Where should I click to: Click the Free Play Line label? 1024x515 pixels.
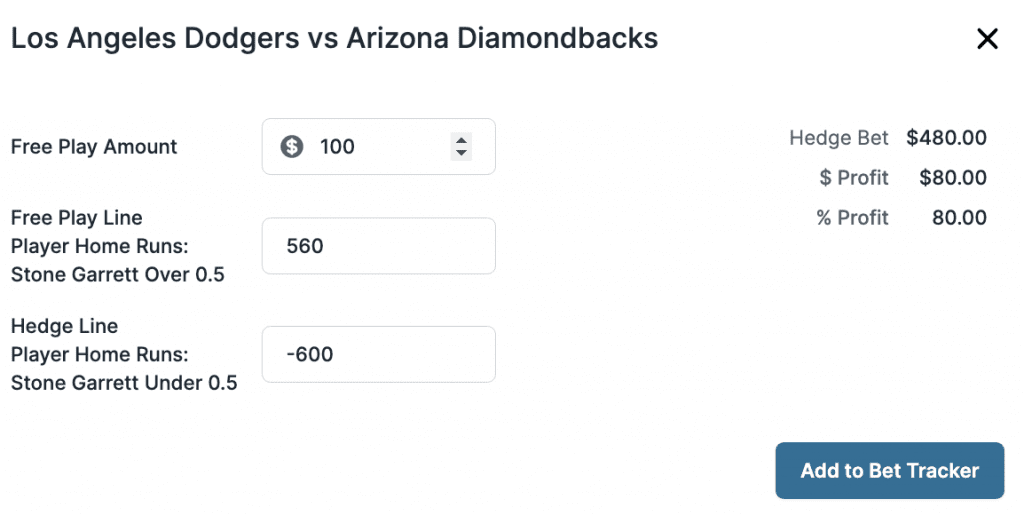[x=76, y=217]
